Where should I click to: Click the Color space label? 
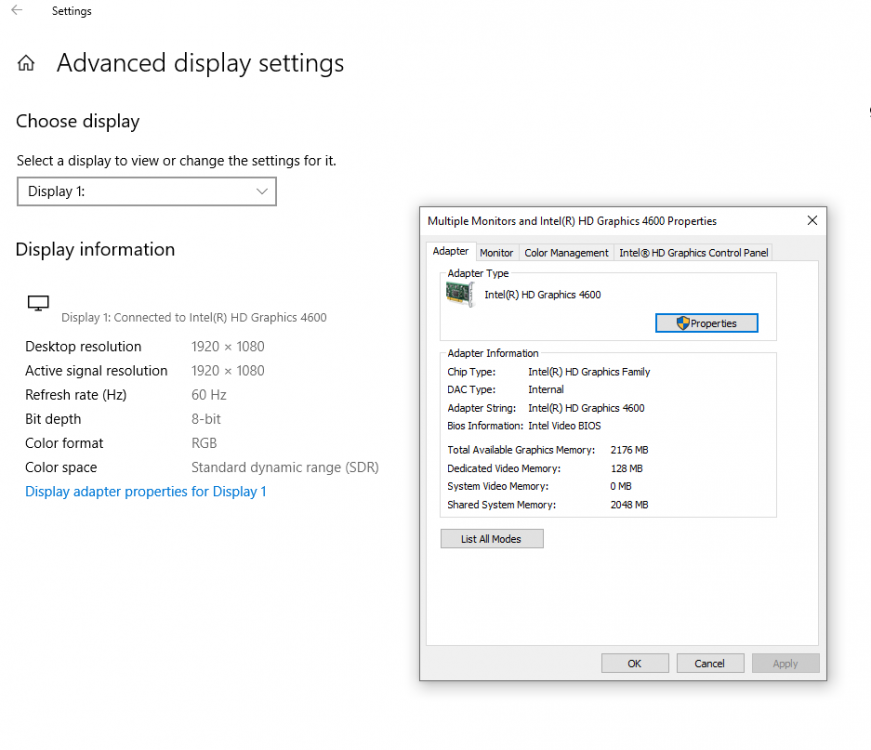(61, 467)
